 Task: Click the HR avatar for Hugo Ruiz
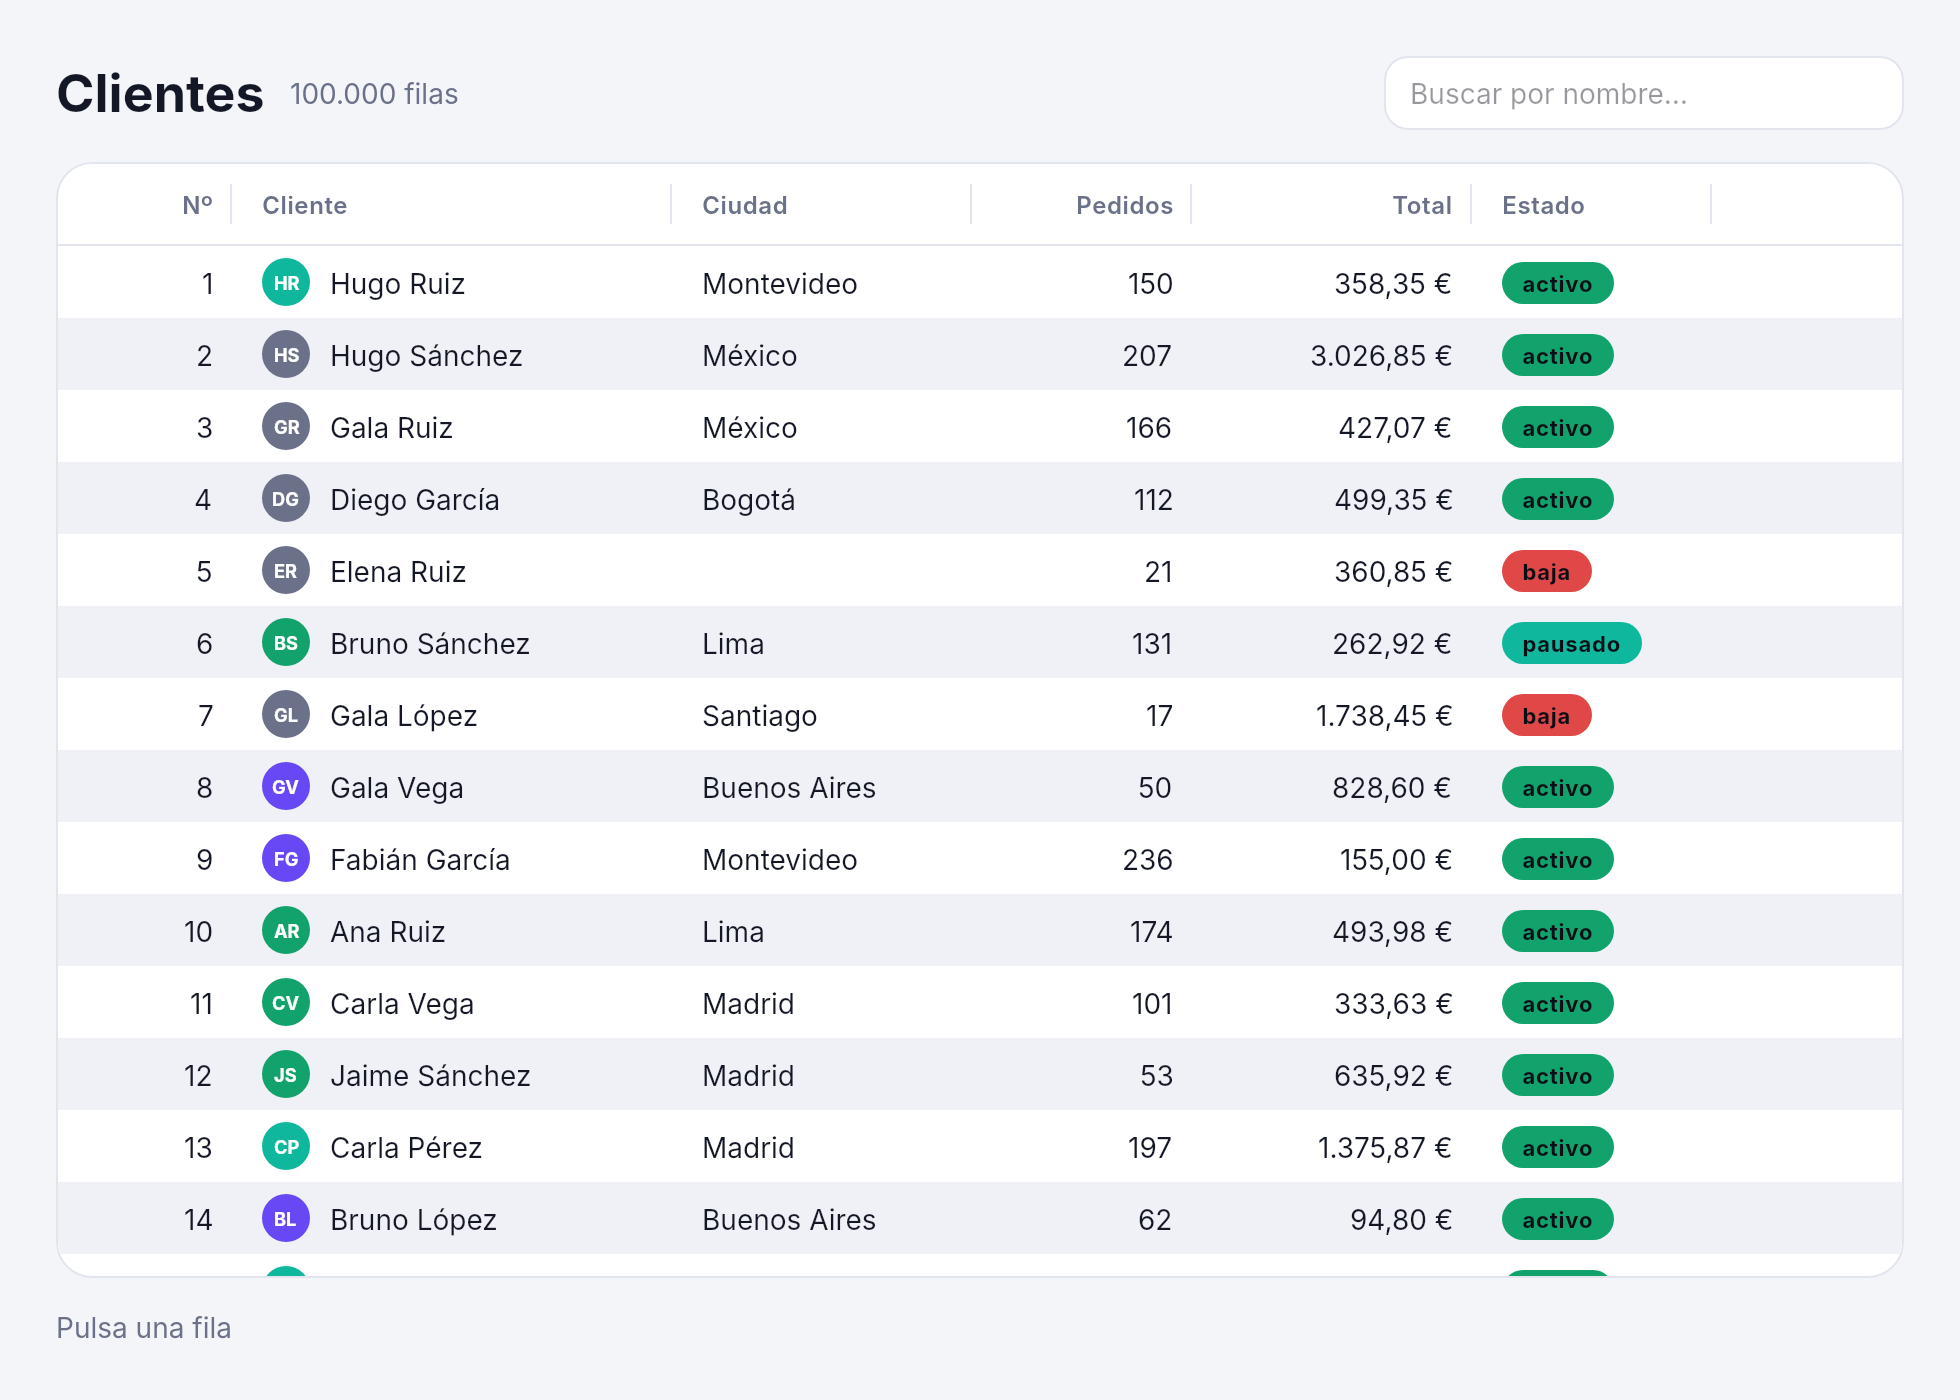click(286, 283)
